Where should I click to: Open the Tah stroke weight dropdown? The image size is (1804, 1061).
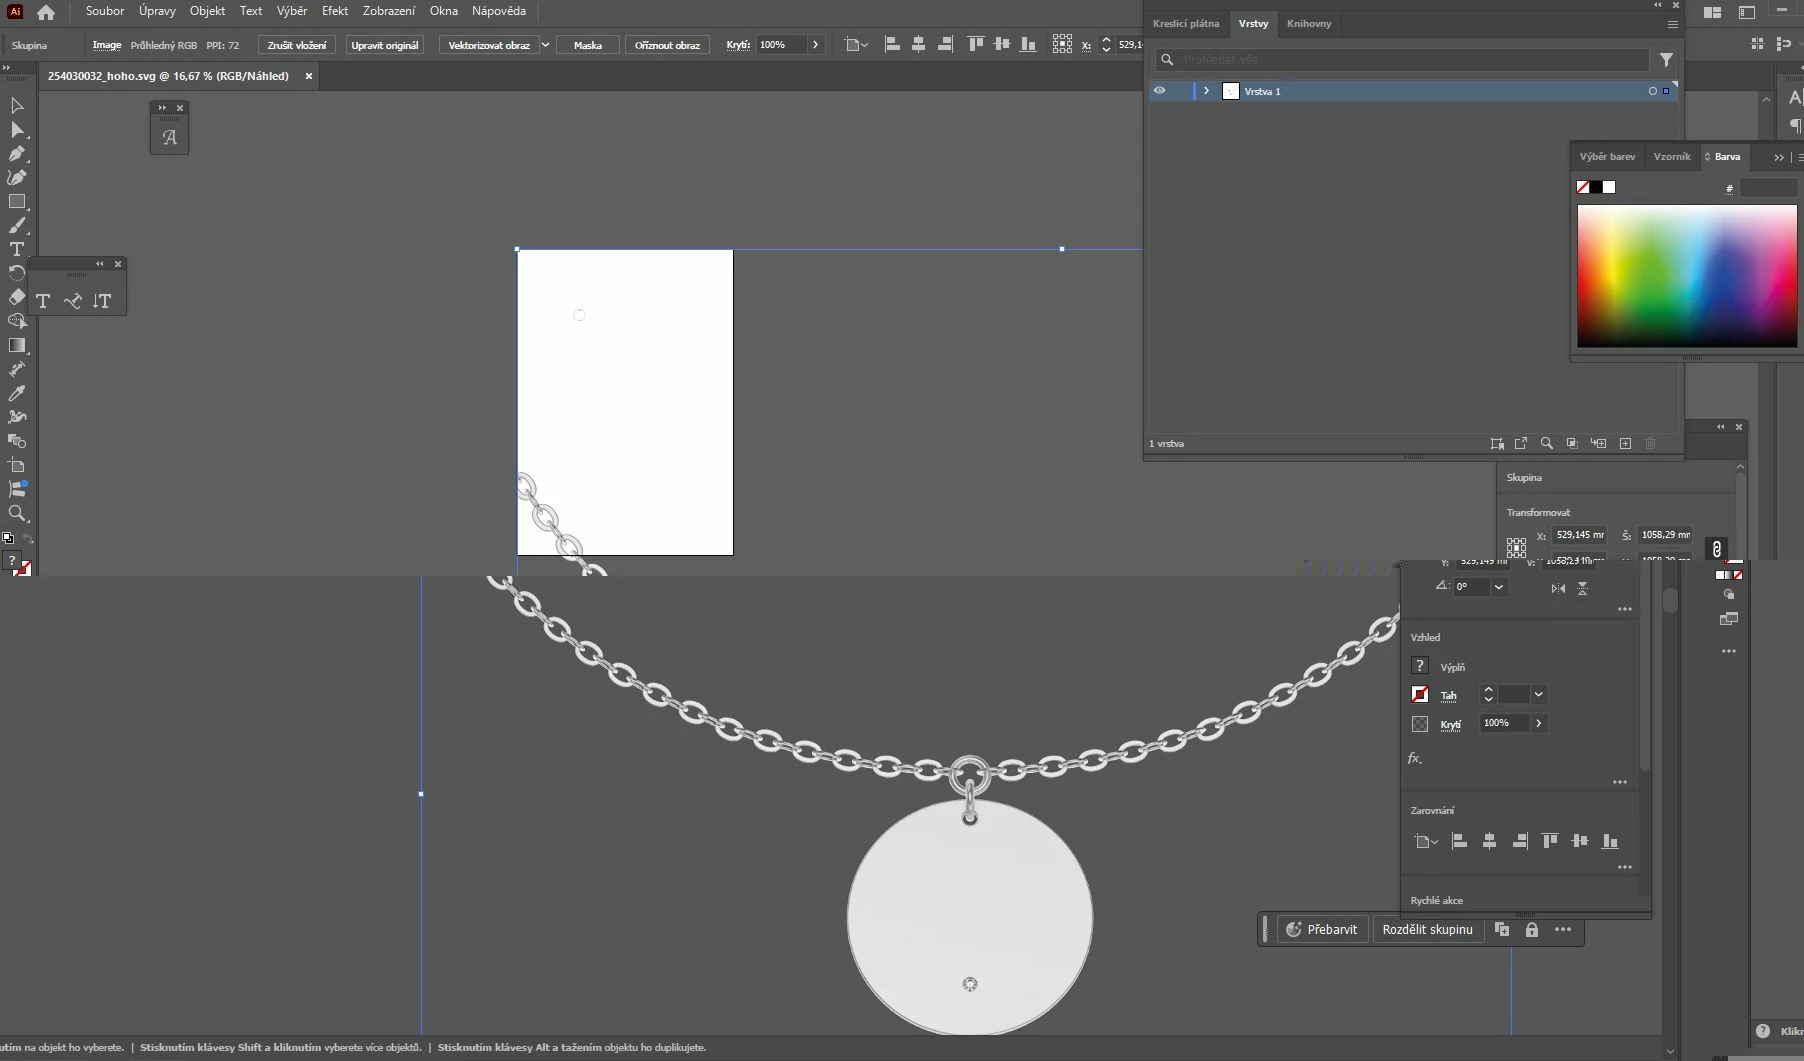1538,694
